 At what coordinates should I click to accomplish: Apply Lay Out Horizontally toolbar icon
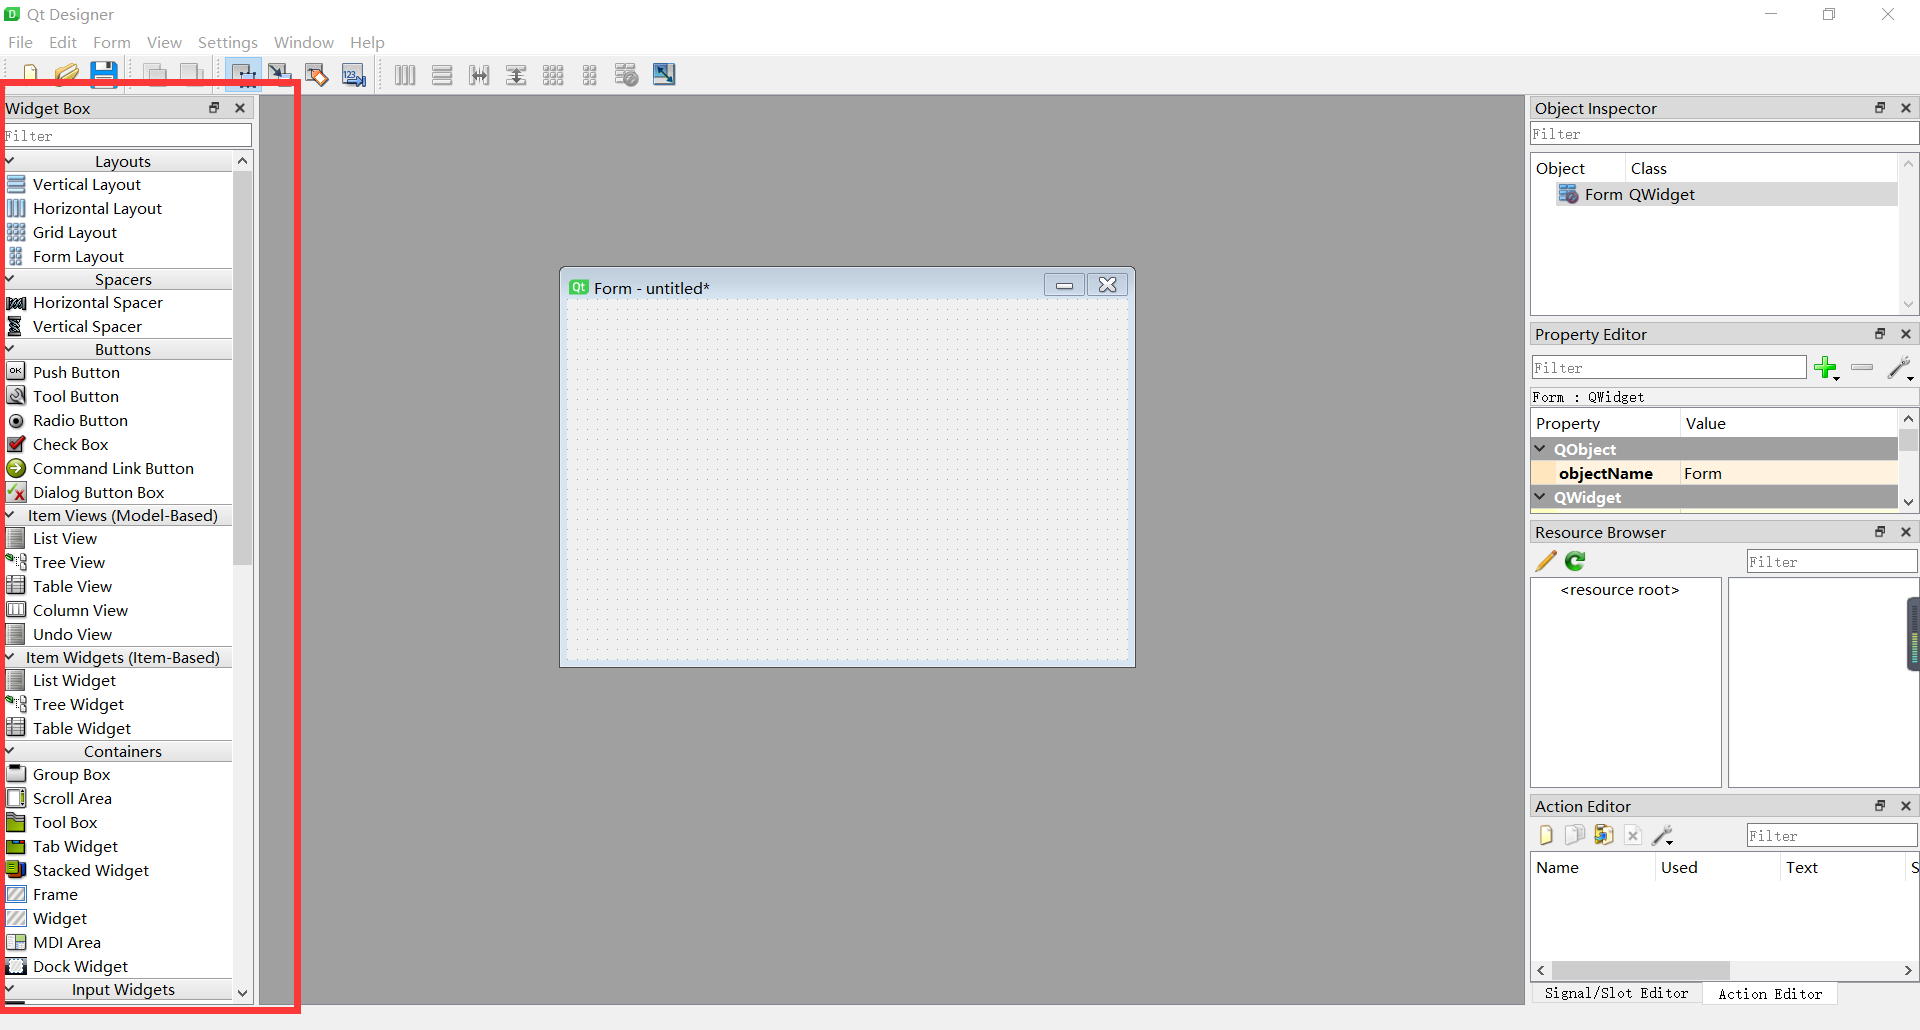click(405, 75)
